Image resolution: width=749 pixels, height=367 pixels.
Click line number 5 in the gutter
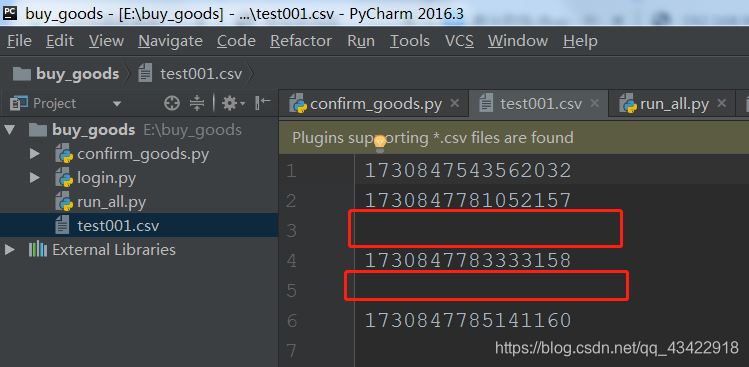click(291, 291)
